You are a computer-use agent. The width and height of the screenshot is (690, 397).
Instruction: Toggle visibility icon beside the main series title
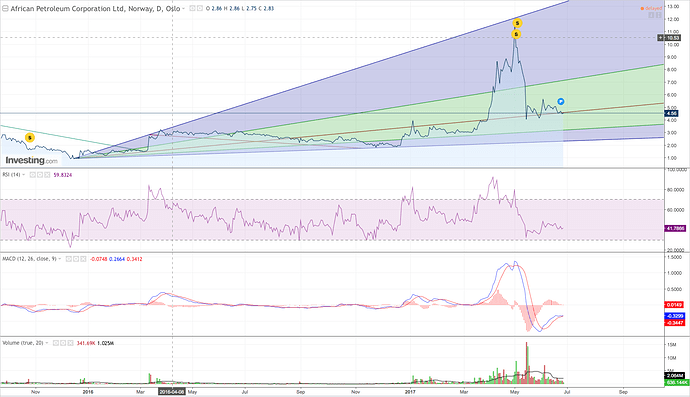(x=192, y=8)
